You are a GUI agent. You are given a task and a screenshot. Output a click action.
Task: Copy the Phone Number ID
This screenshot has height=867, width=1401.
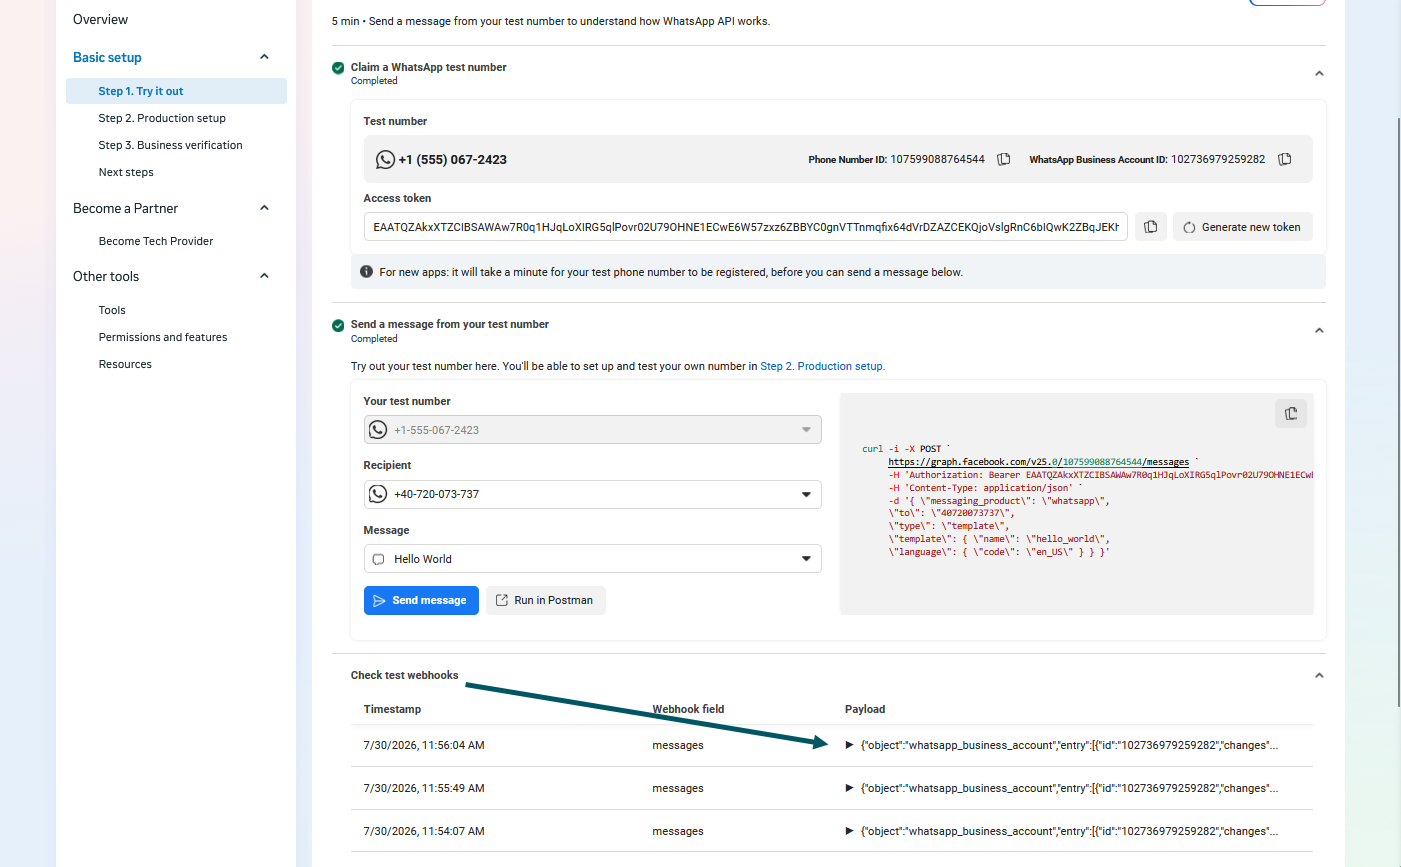[1004, 159]
